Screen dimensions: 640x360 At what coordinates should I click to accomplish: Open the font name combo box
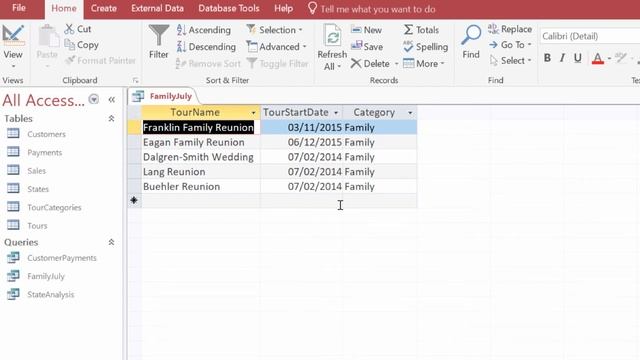[x=589, y=36]
